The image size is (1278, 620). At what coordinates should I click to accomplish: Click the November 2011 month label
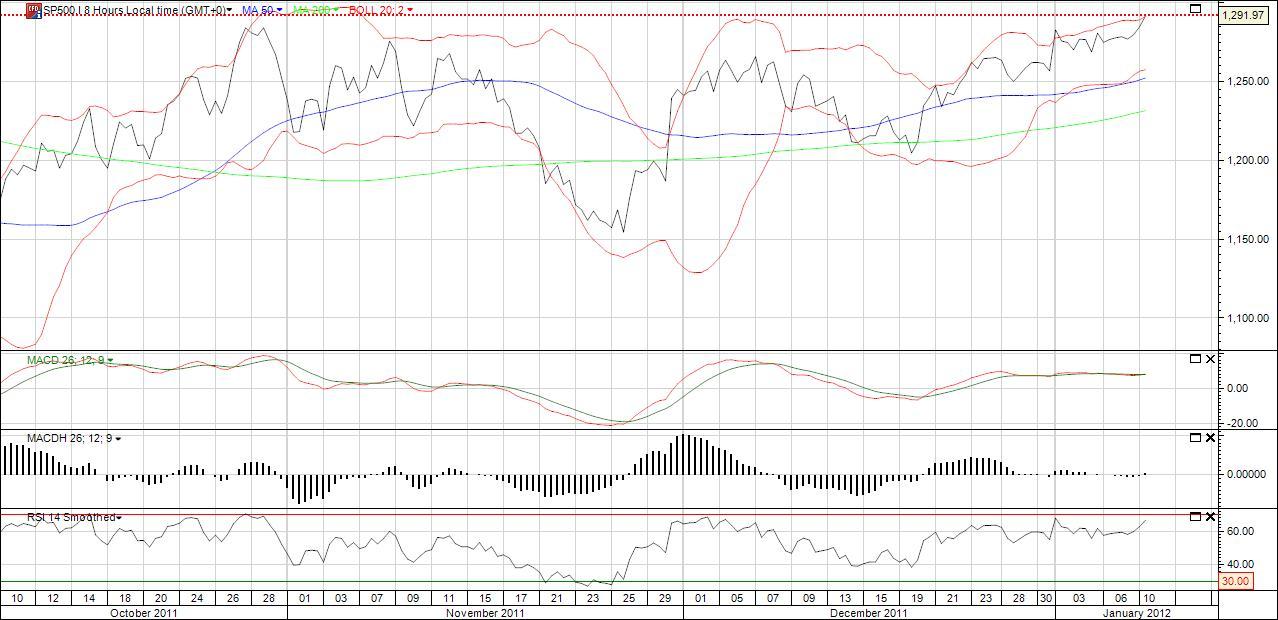485,613
